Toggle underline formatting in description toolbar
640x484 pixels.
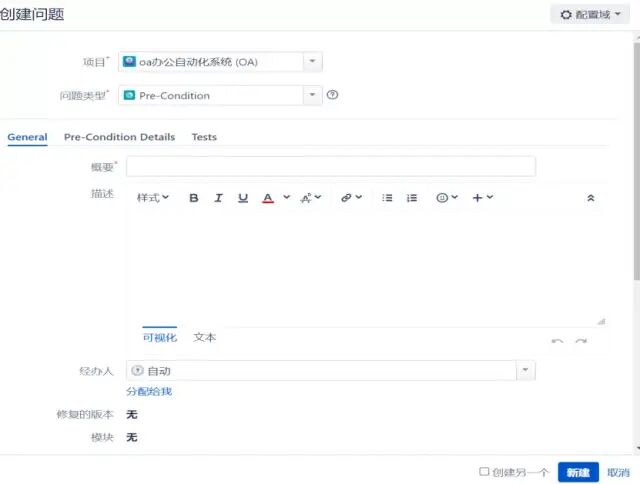coord(243,198)
